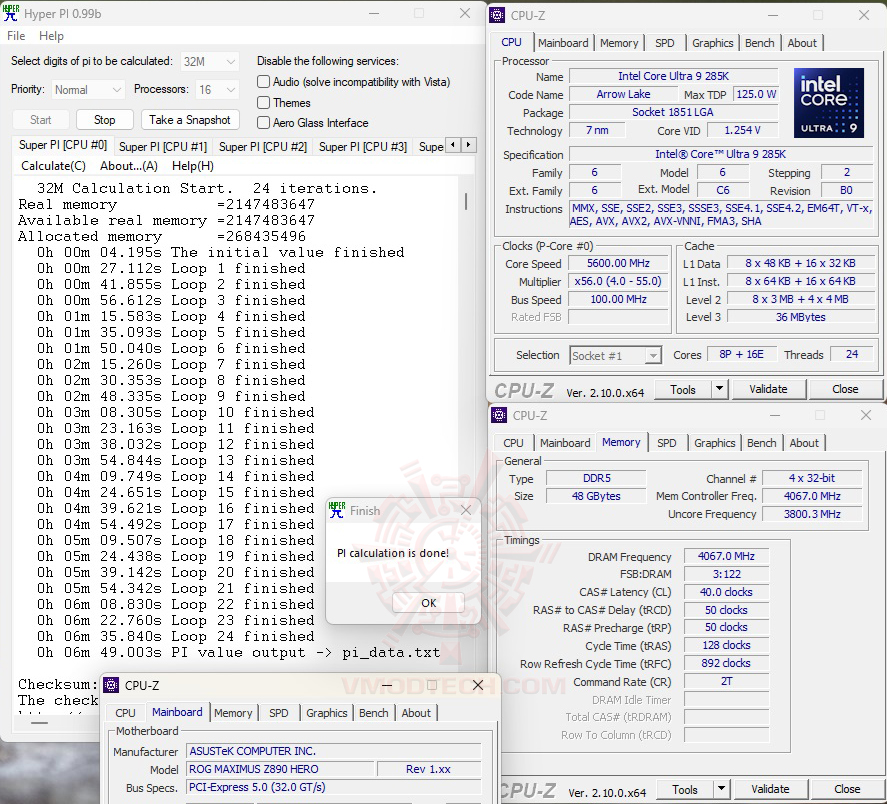Switch to the SPD tab in CPU-Z
This screenshot has height=804, width=887.
point(665,43)
